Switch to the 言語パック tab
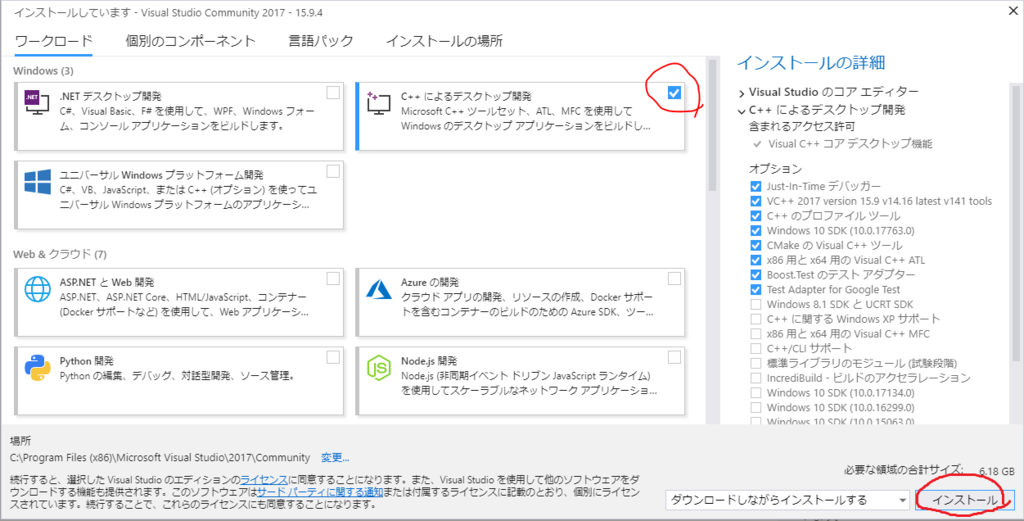The image size is (1024, 521). tap(321, 41)
